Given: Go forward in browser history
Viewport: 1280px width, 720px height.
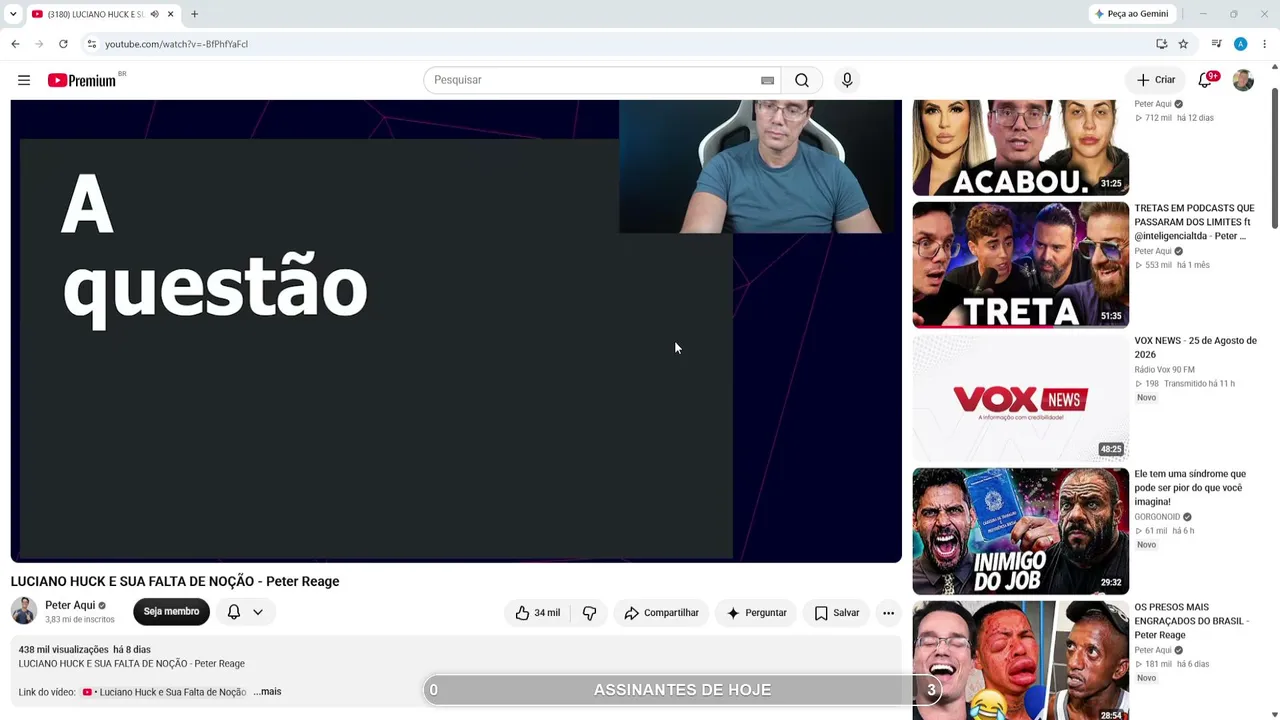Looking at the screenshot, I should pos(39,44).
